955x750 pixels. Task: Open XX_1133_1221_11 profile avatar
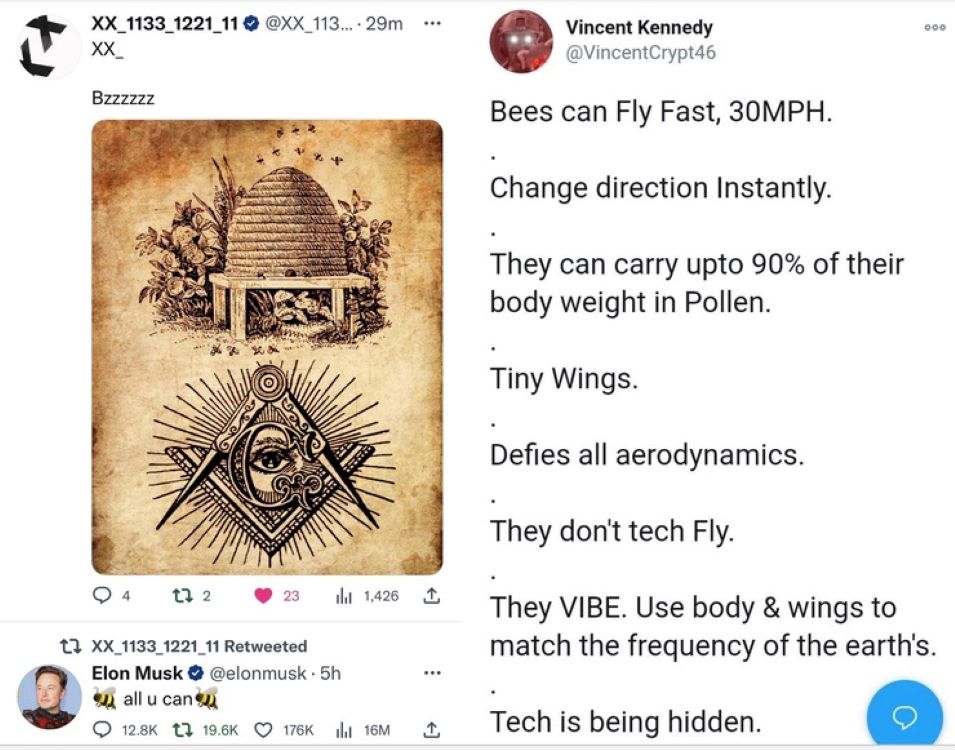coord(50,46)
